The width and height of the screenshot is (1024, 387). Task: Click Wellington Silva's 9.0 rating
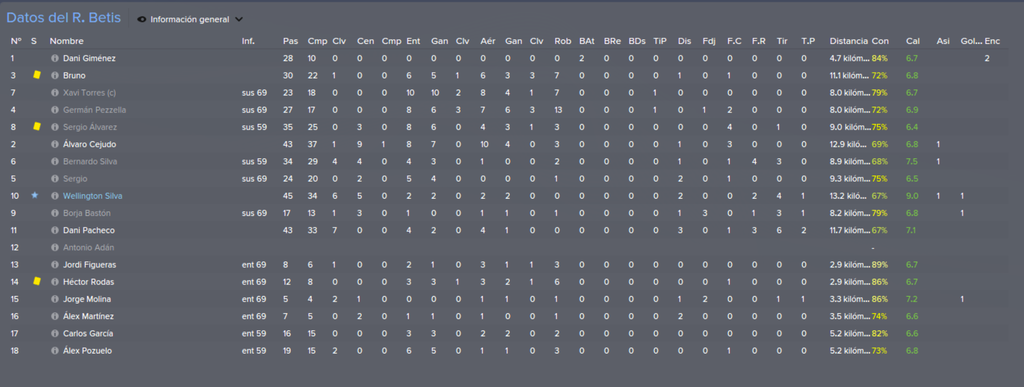pos(912,196)
